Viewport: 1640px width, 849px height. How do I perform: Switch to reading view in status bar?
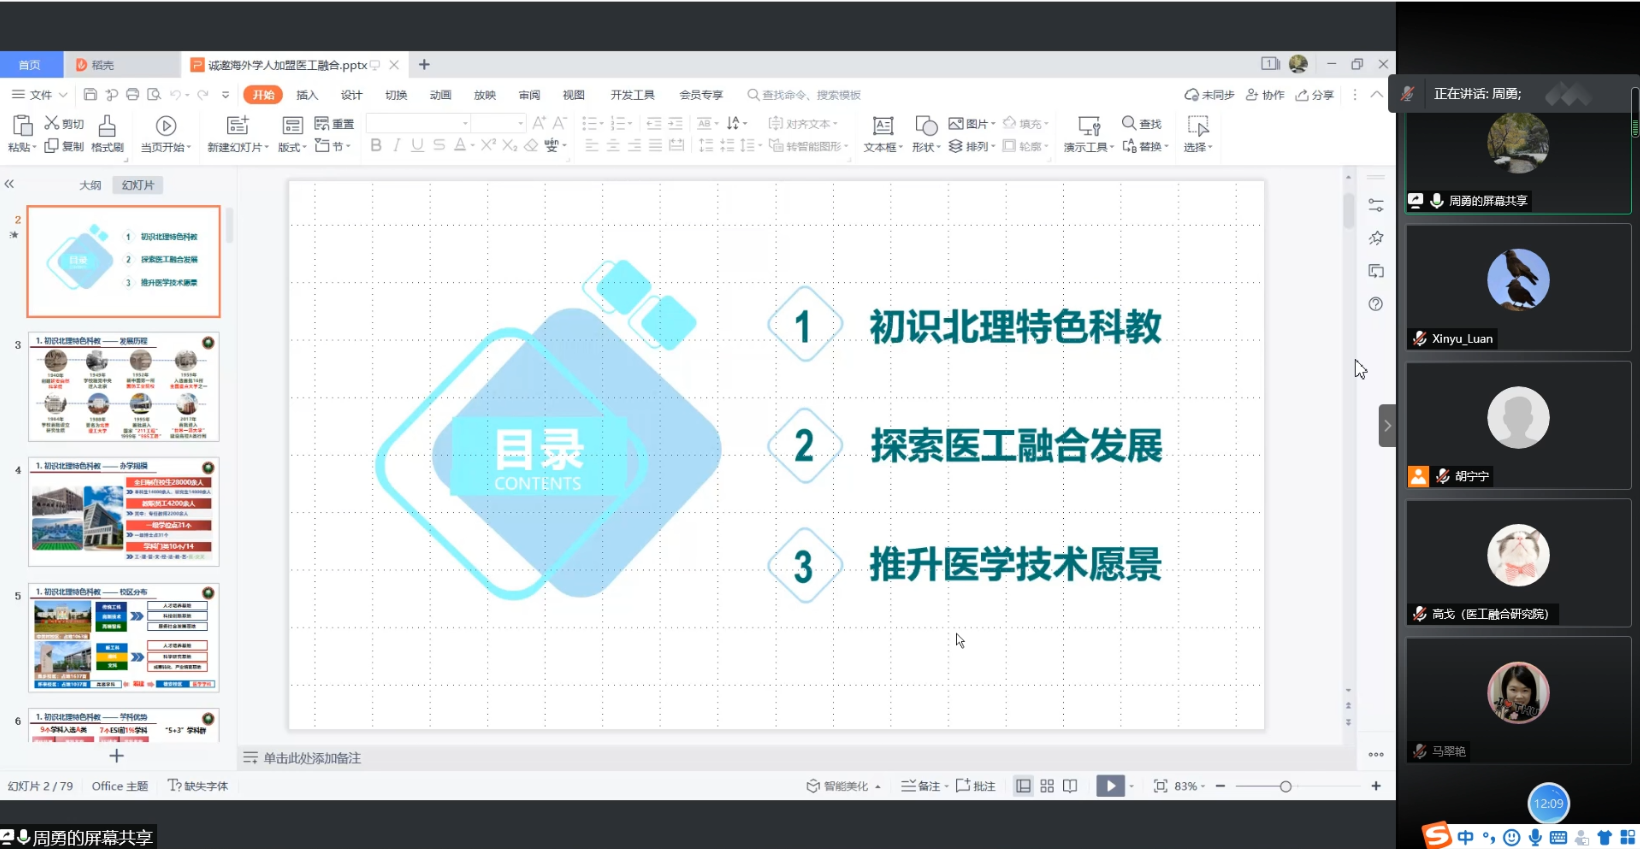tap(1070, 786)
